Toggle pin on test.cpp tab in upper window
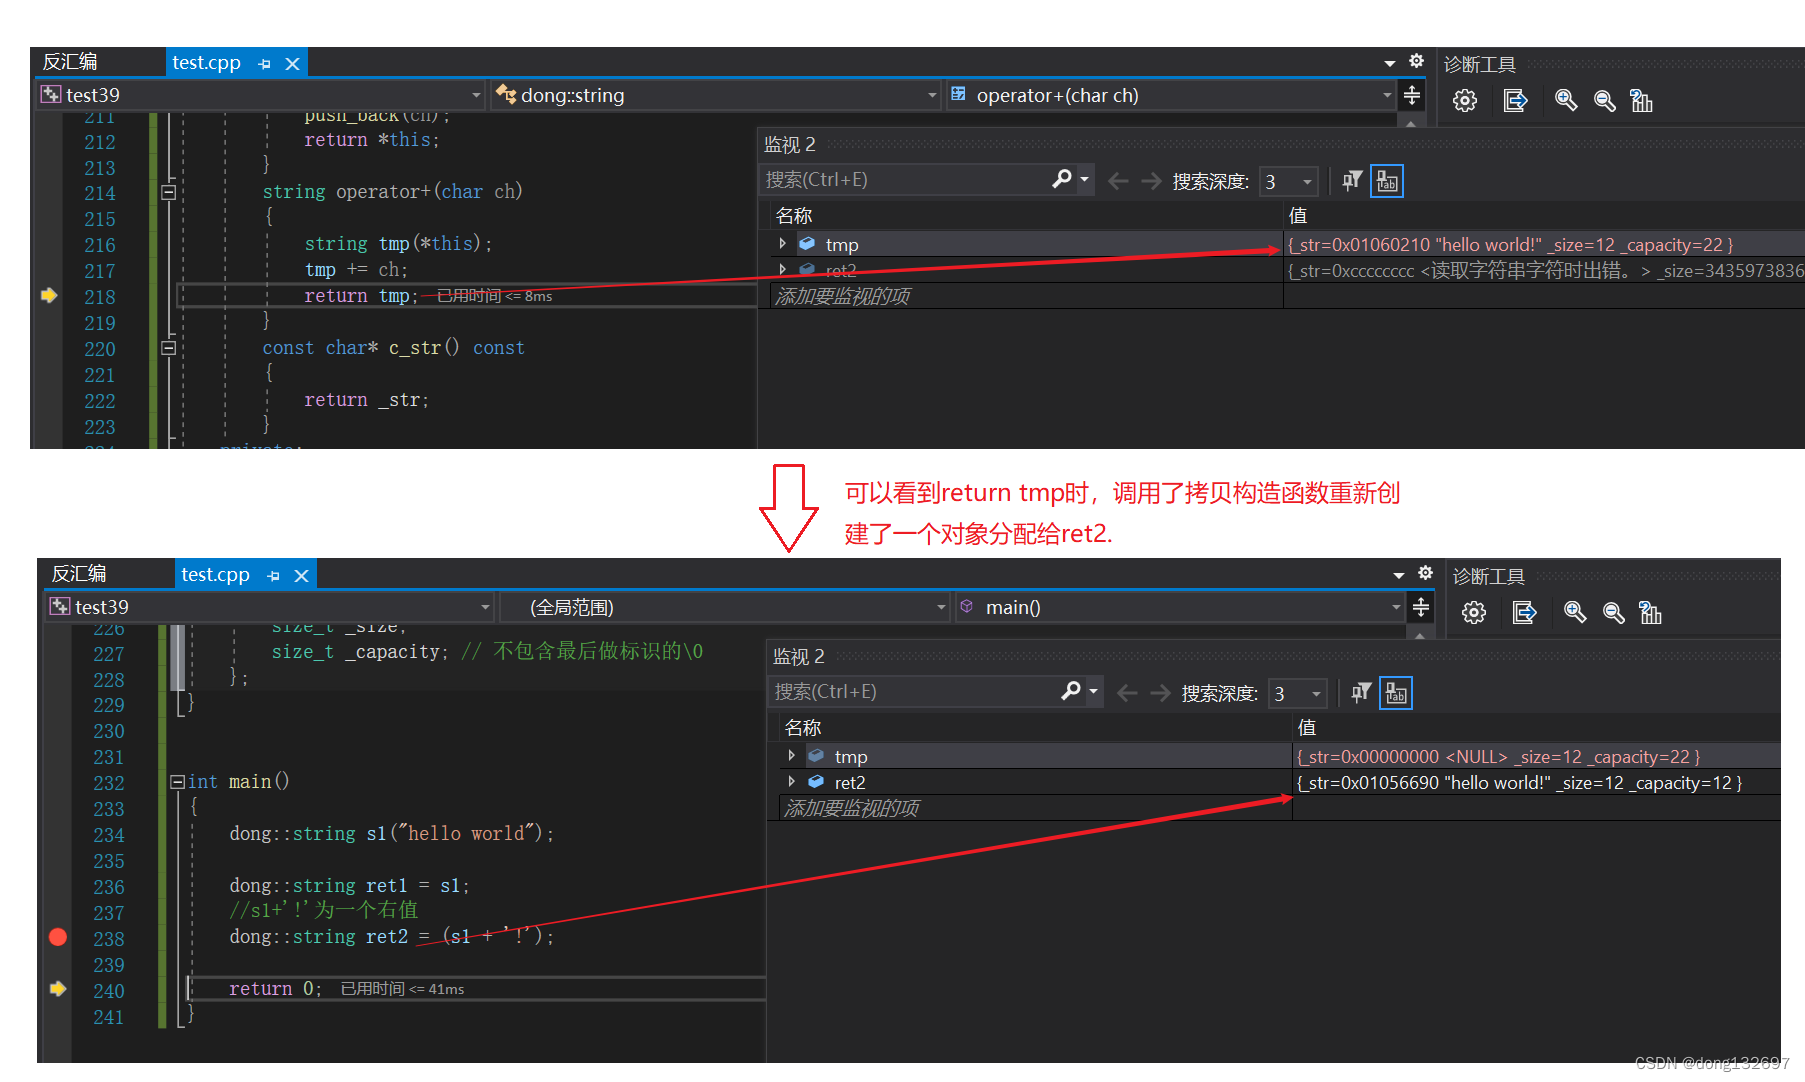The width and height of the screenshot is (1805, 1082). click(x=265, y=64)
